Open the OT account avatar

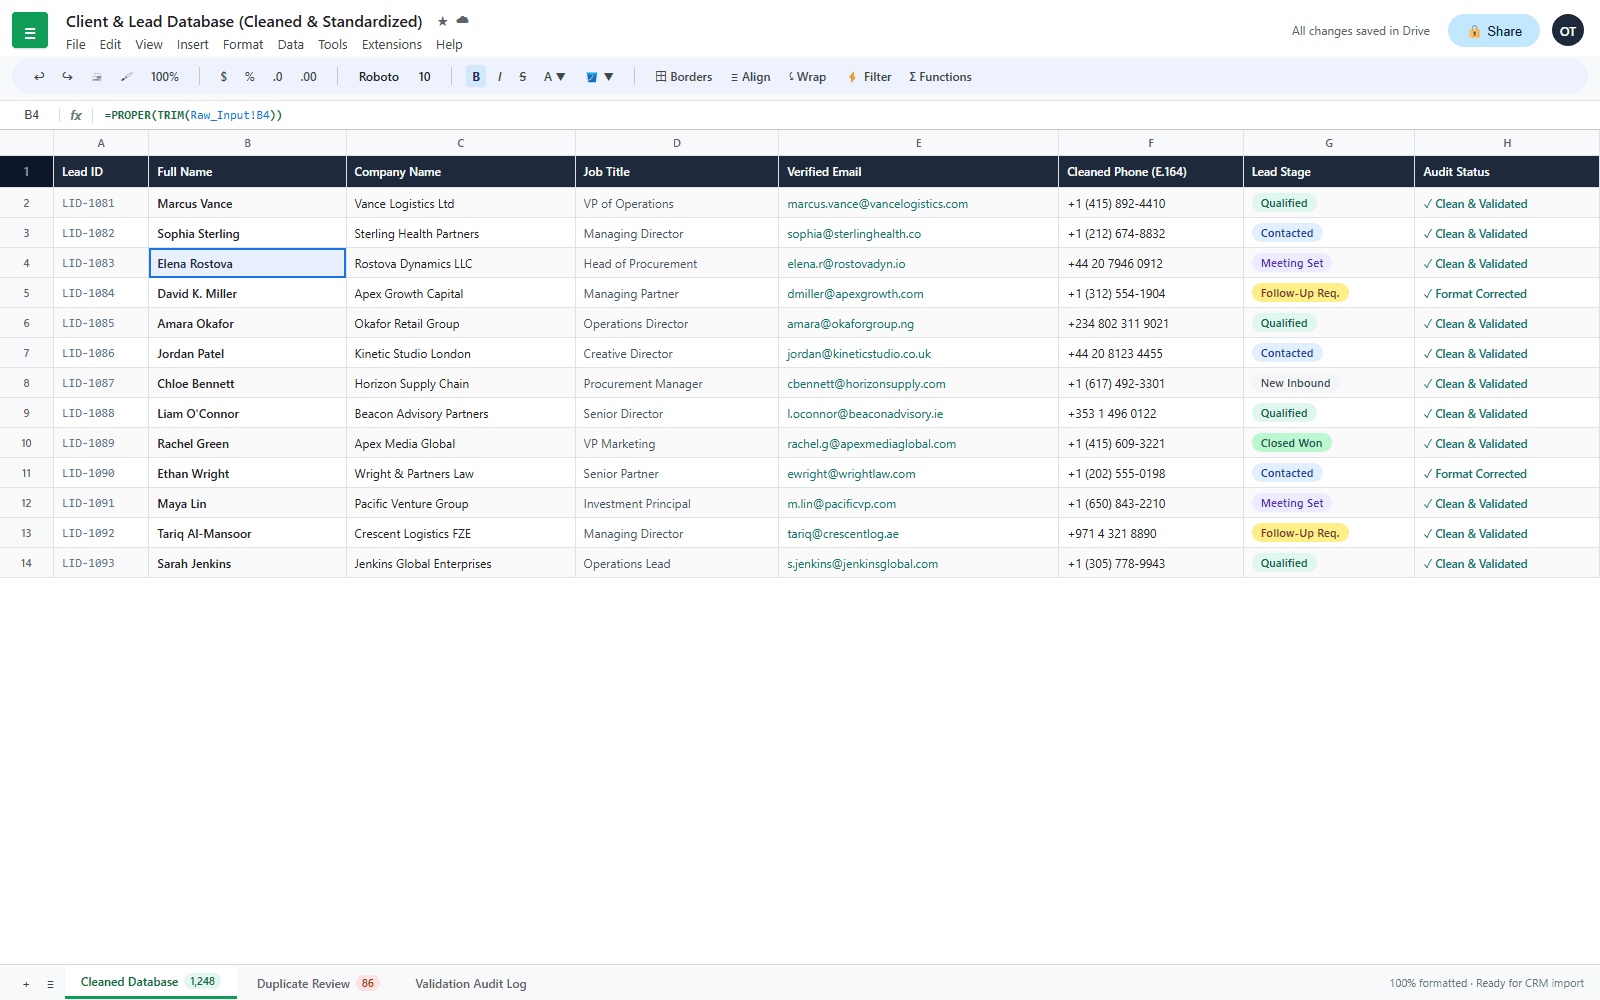tap(1568, 31)
